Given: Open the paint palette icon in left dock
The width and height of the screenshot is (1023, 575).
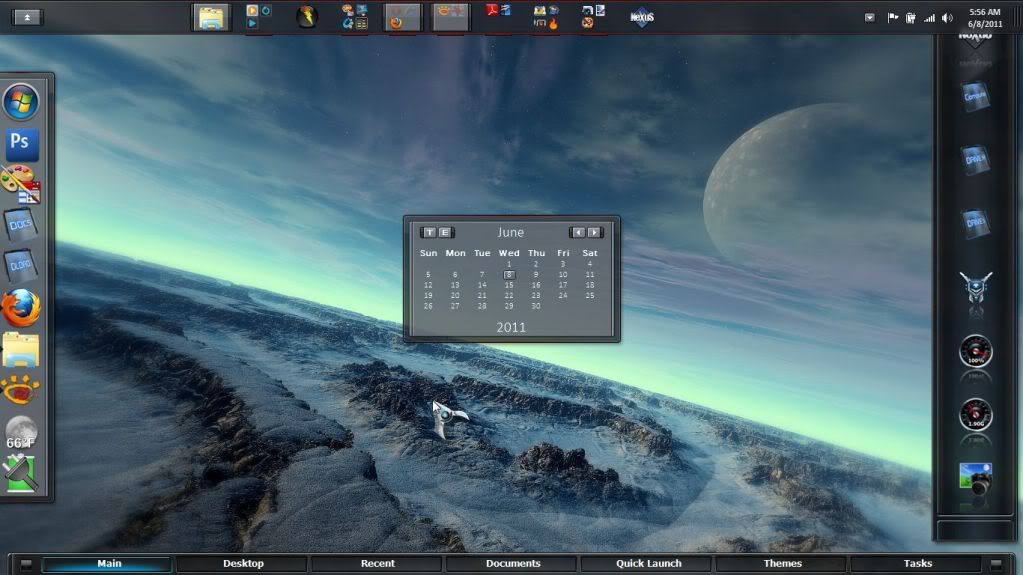Looking at the screenshot, I should [21, 184].
